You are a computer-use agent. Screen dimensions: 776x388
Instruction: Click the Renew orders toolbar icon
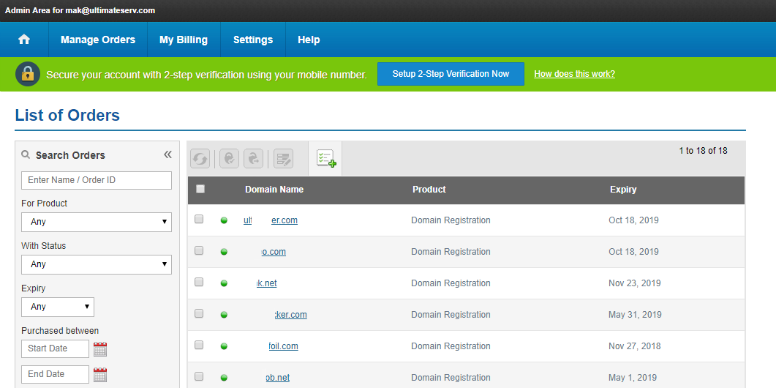click(x=200, y=159)
